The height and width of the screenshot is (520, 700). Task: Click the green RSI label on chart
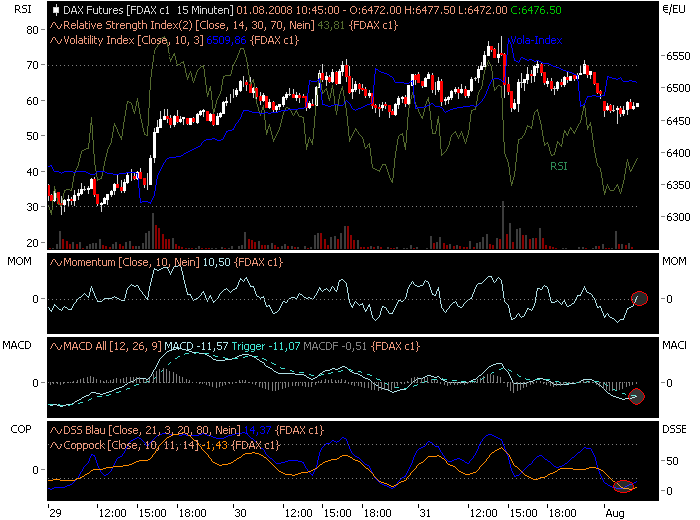[x=558, y=166]
